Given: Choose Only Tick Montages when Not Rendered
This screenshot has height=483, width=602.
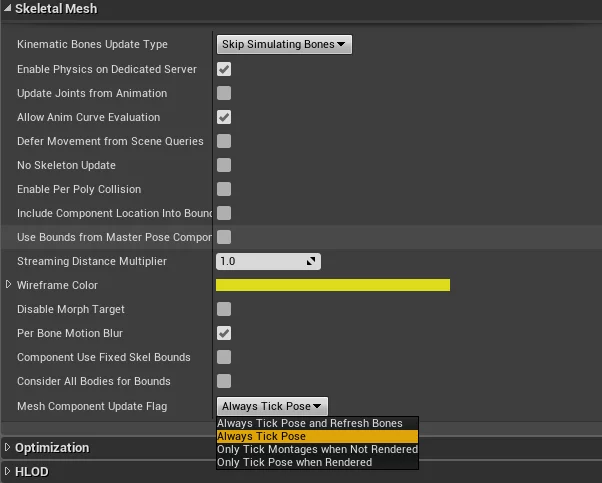Looking at the screenshot, I should click(x=317, y=450).
